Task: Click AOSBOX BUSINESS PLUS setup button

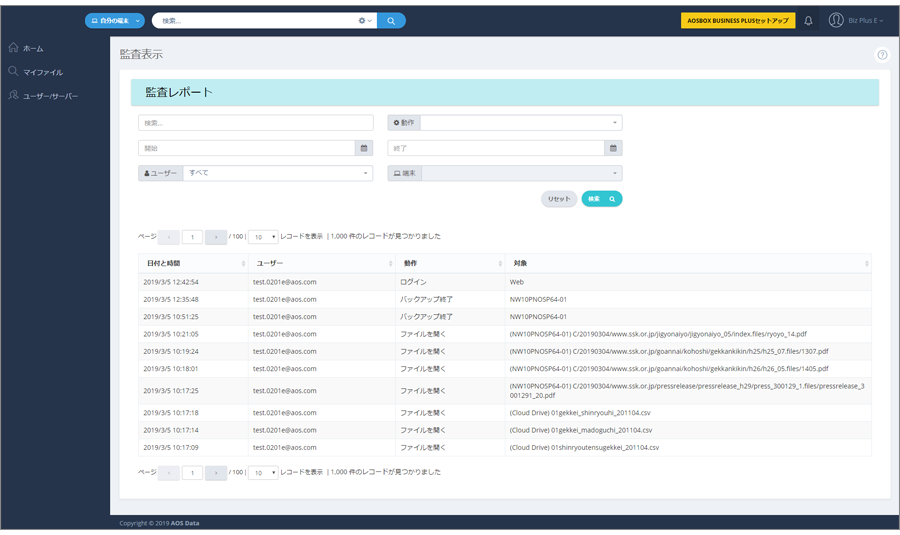Action: click(x=738, y=21)
